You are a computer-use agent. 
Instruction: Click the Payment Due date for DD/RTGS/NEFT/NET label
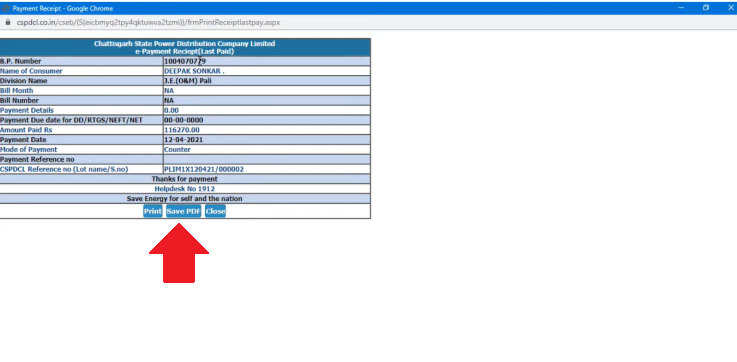[x=71, y=120]
